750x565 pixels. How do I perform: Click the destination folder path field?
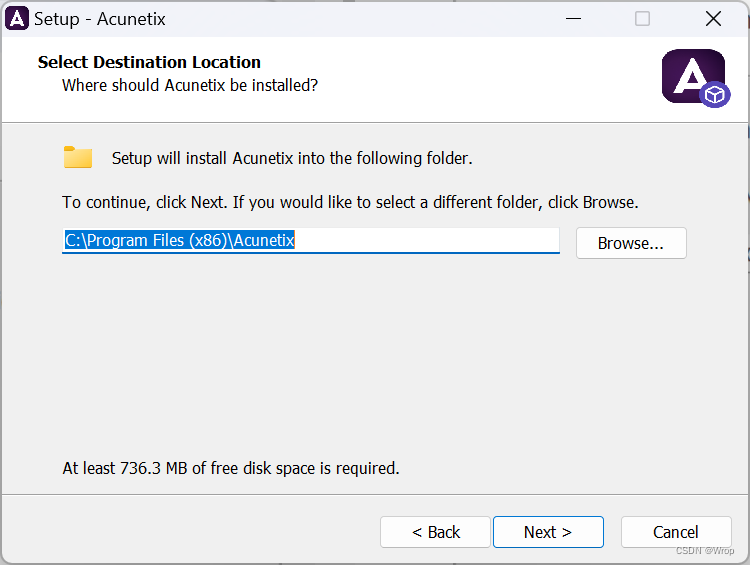[311, 241]
